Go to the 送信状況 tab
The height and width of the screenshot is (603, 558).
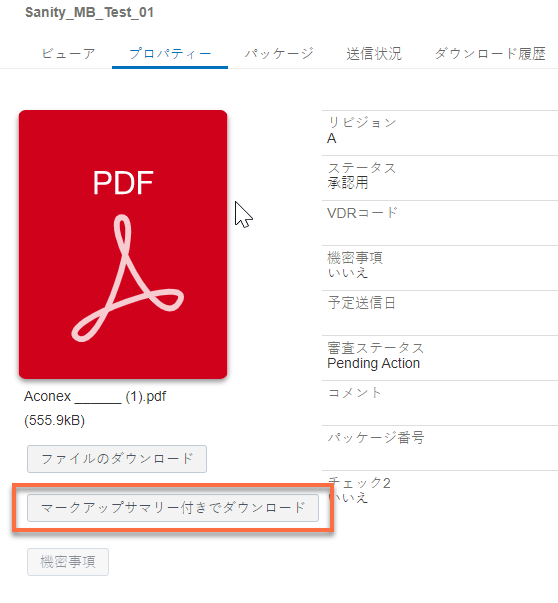click(x=374, y=53)
